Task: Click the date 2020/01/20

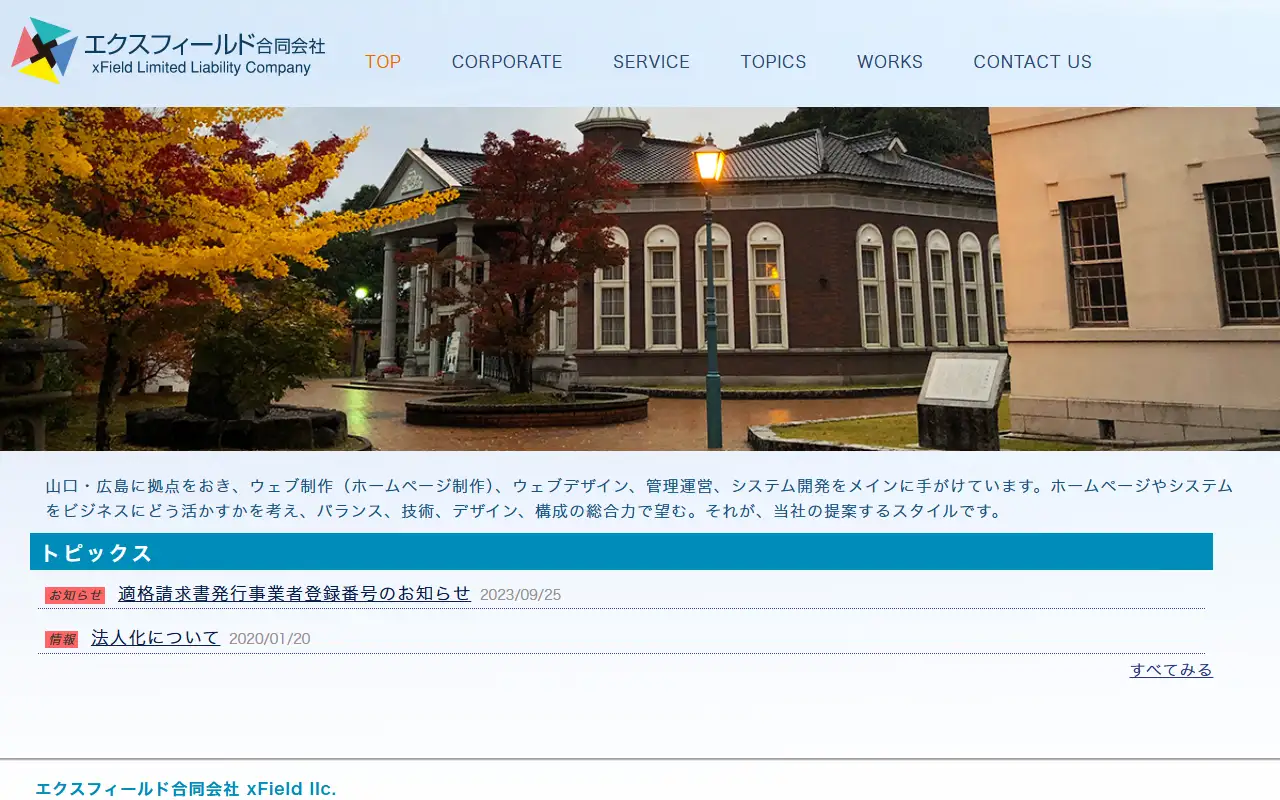Action: pos(269,639)
